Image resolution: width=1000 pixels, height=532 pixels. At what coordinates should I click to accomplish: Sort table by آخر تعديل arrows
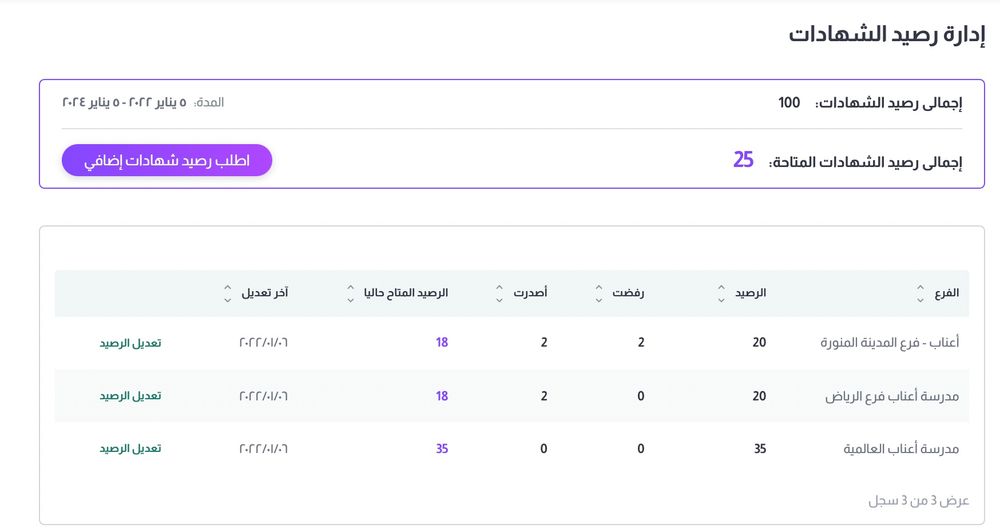click(x=228, y=293)
